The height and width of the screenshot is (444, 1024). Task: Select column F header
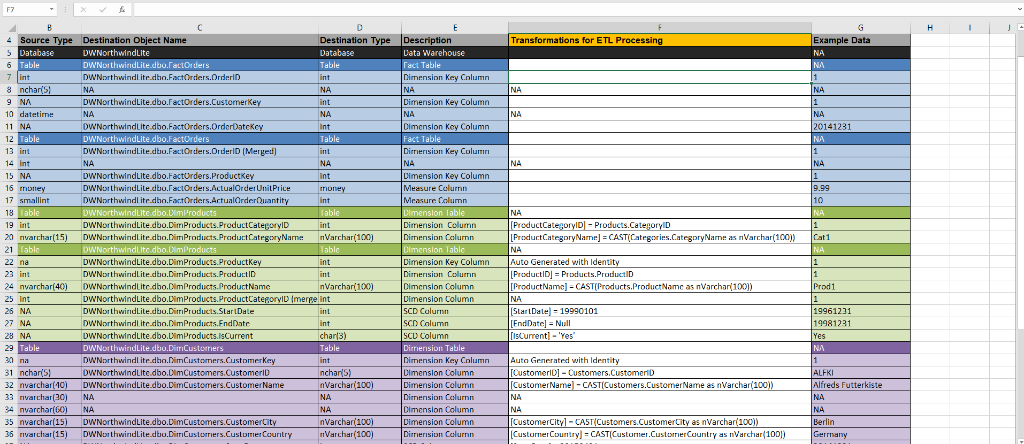pyautogui.click(x=660, y=27)
